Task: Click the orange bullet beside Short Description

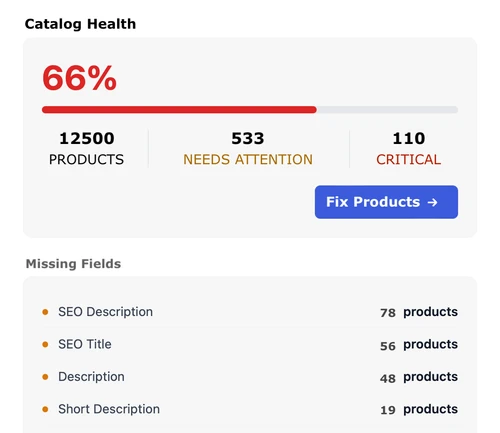Action: [x=45, y=409]
